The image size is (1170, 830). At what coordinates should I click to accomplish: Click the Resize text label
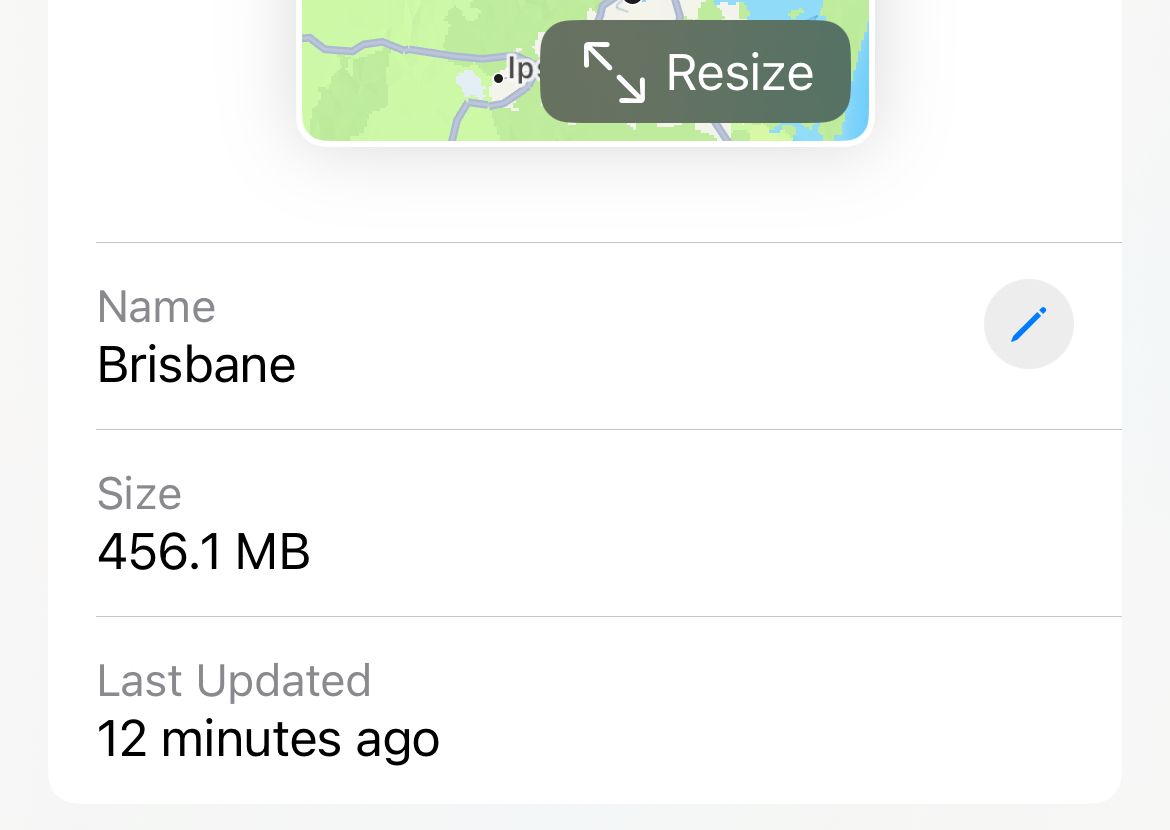[740, 71]
